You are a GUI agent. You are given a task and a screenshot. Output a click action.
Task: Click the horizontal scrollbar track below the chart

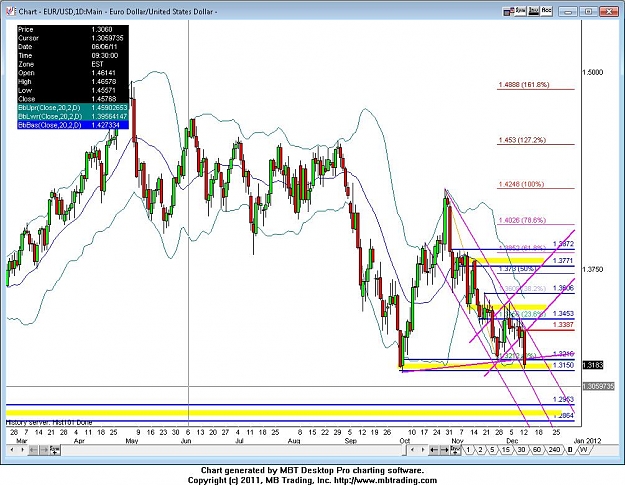[233, 450]
